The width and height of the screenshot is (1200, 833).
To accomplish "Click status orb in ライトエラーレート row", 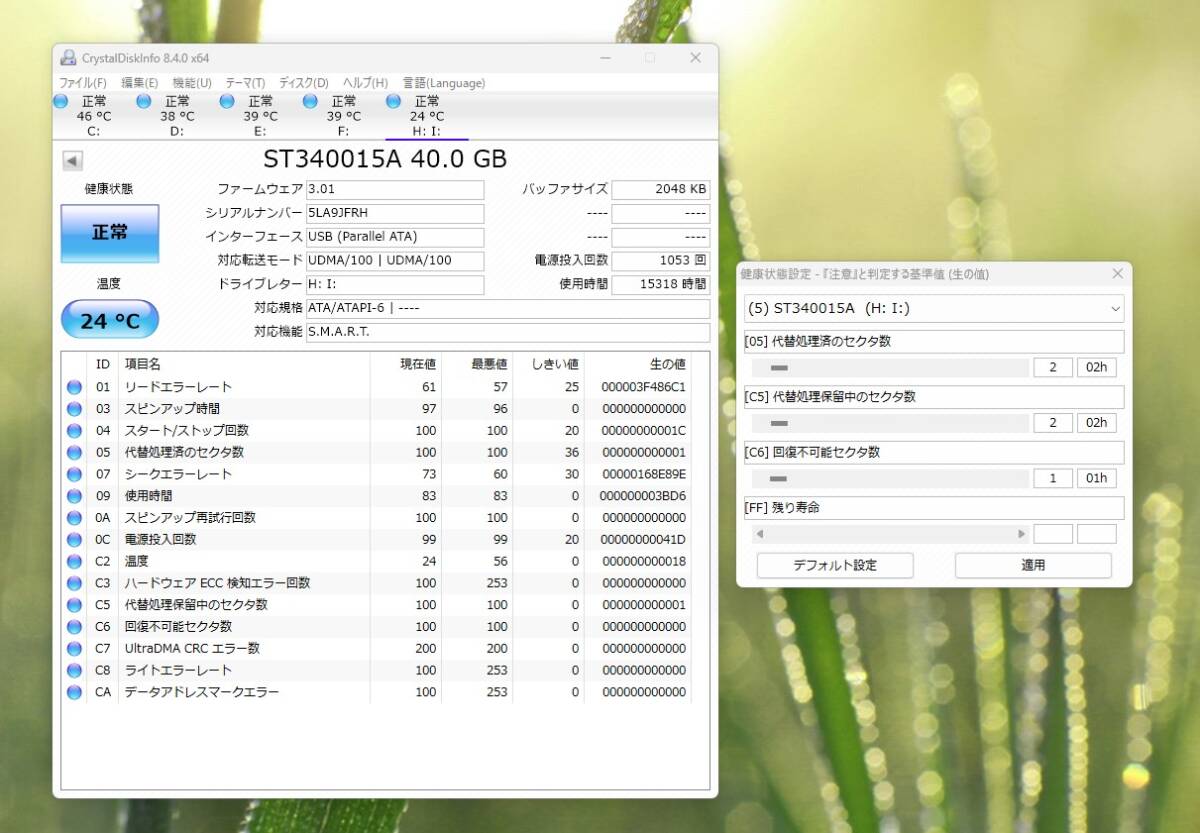I will coord(74,671).
